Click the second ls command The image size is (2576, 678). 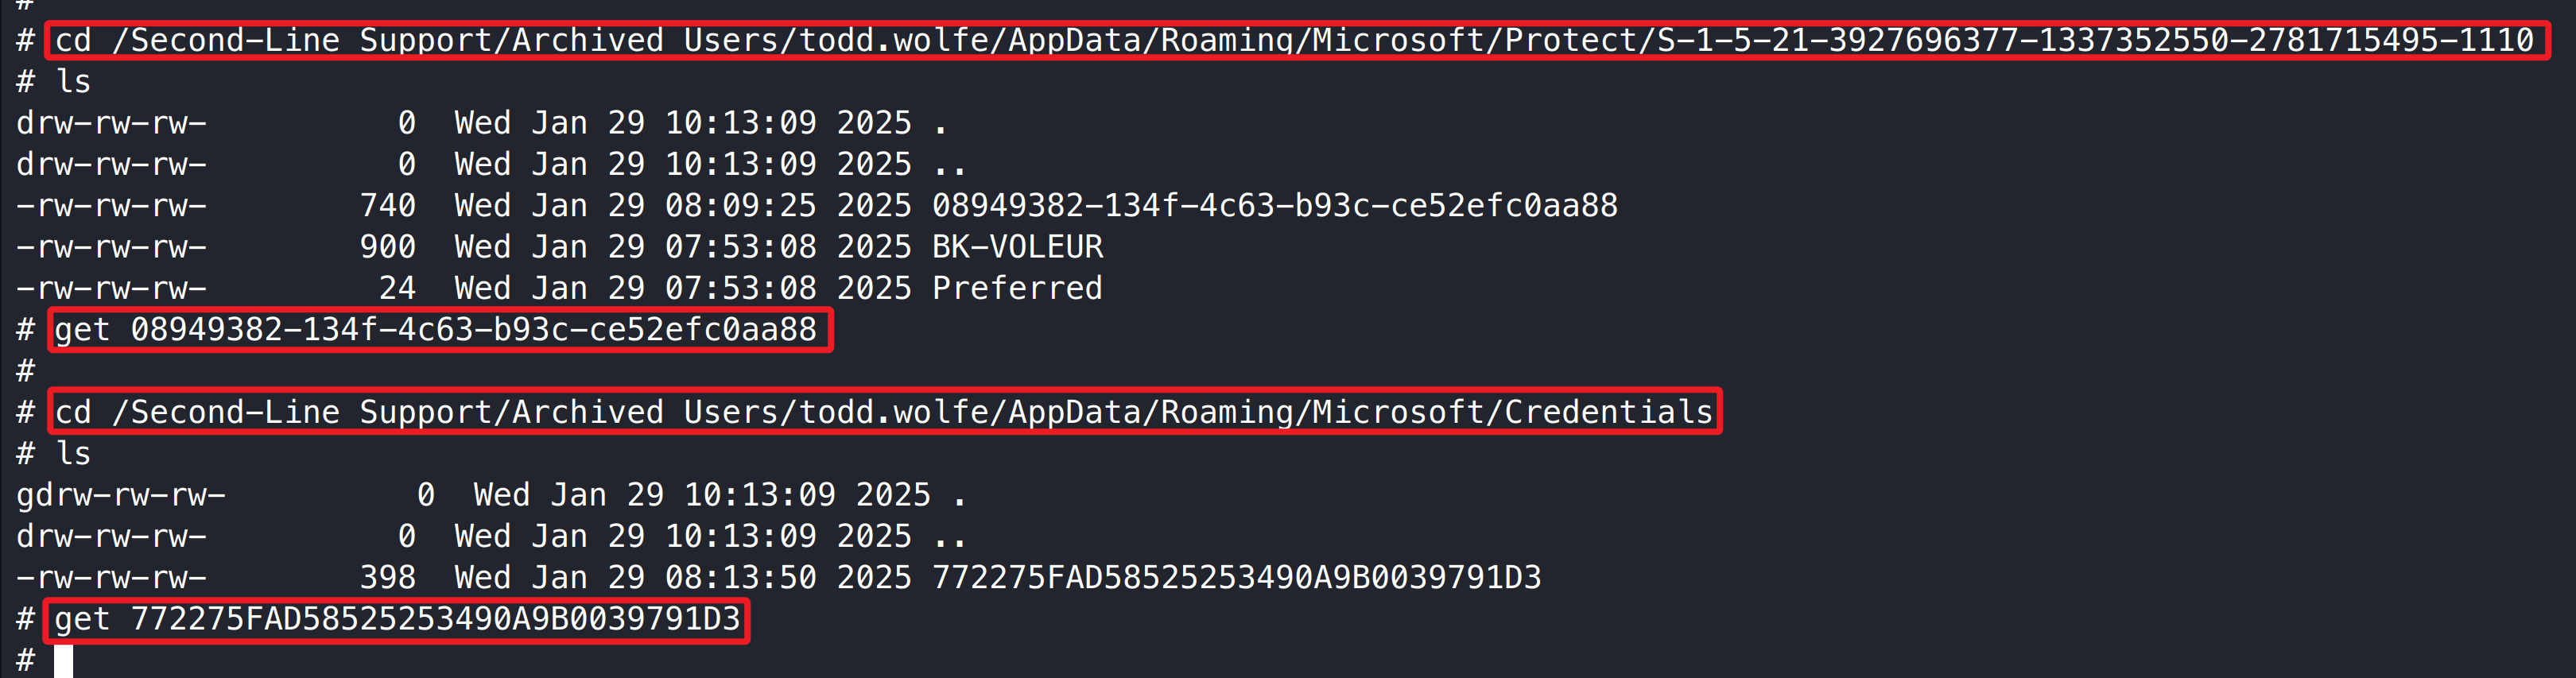(x=73, y=454)
